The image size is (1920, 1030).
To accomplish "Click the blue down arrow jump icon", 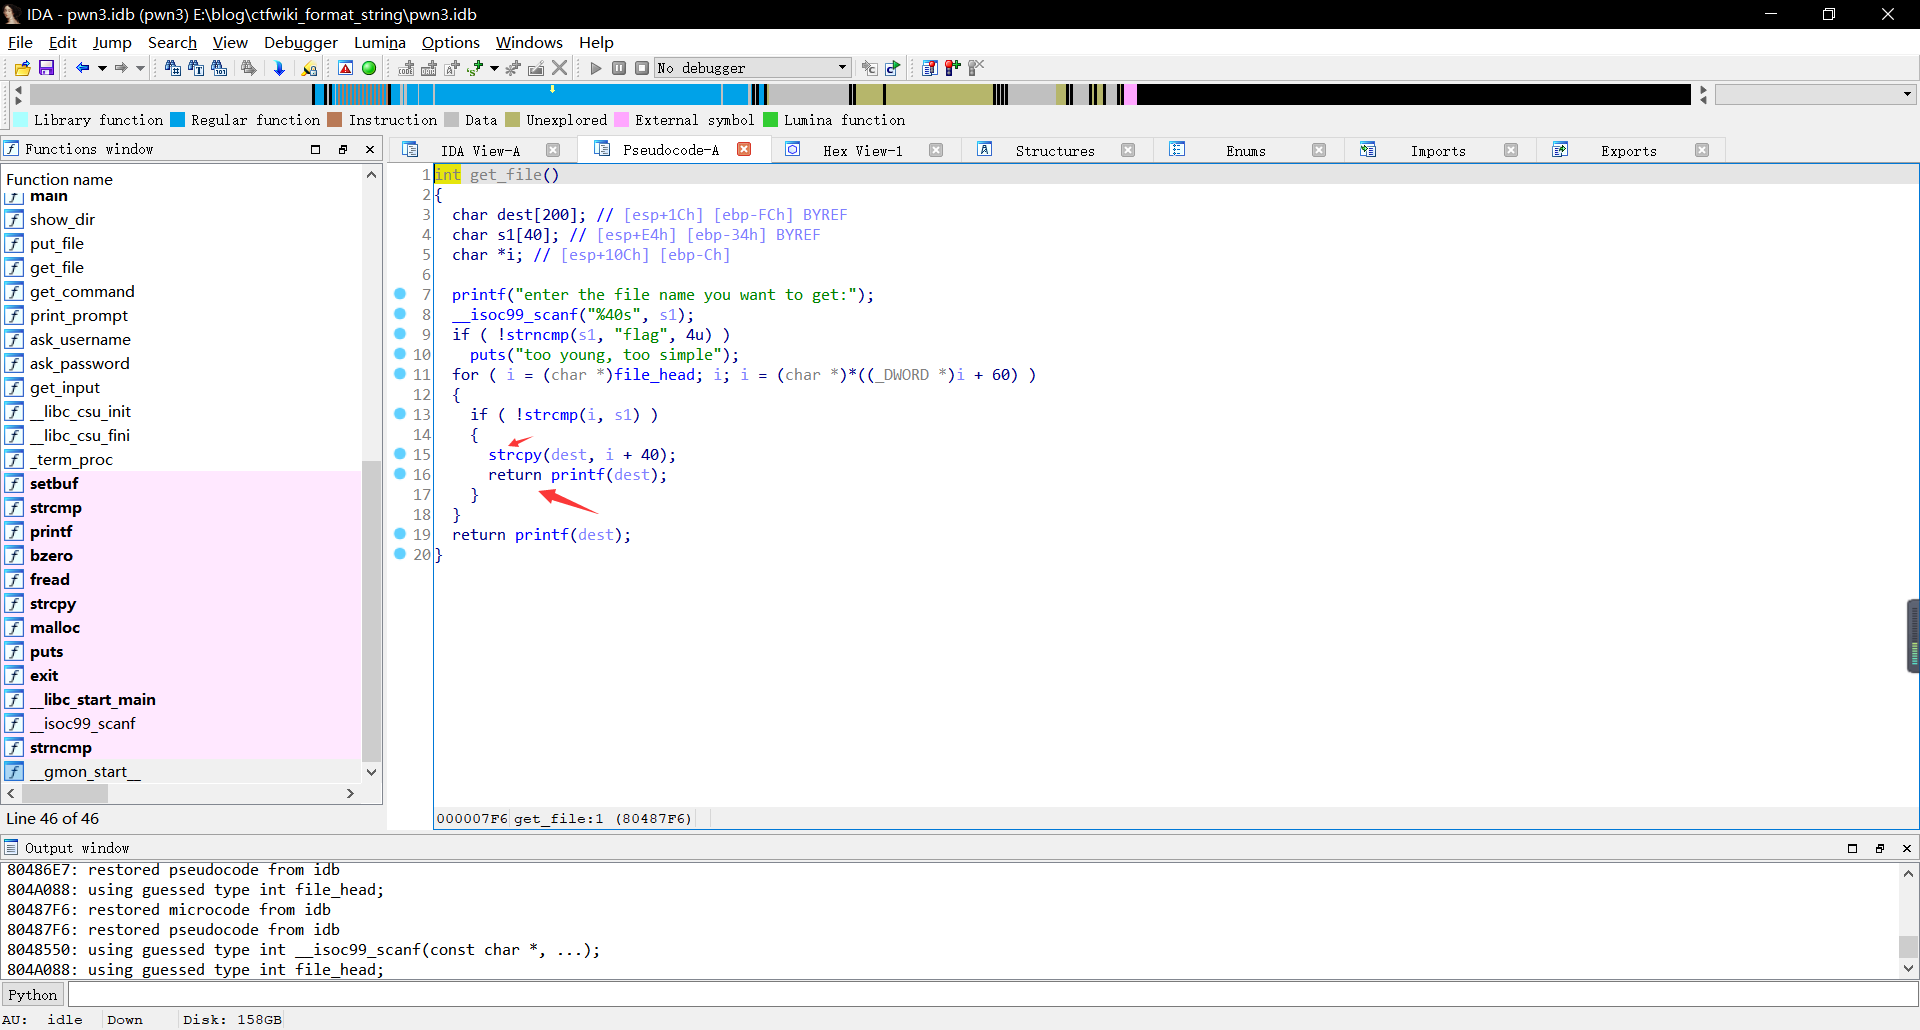I will click(x=279, y=68).
